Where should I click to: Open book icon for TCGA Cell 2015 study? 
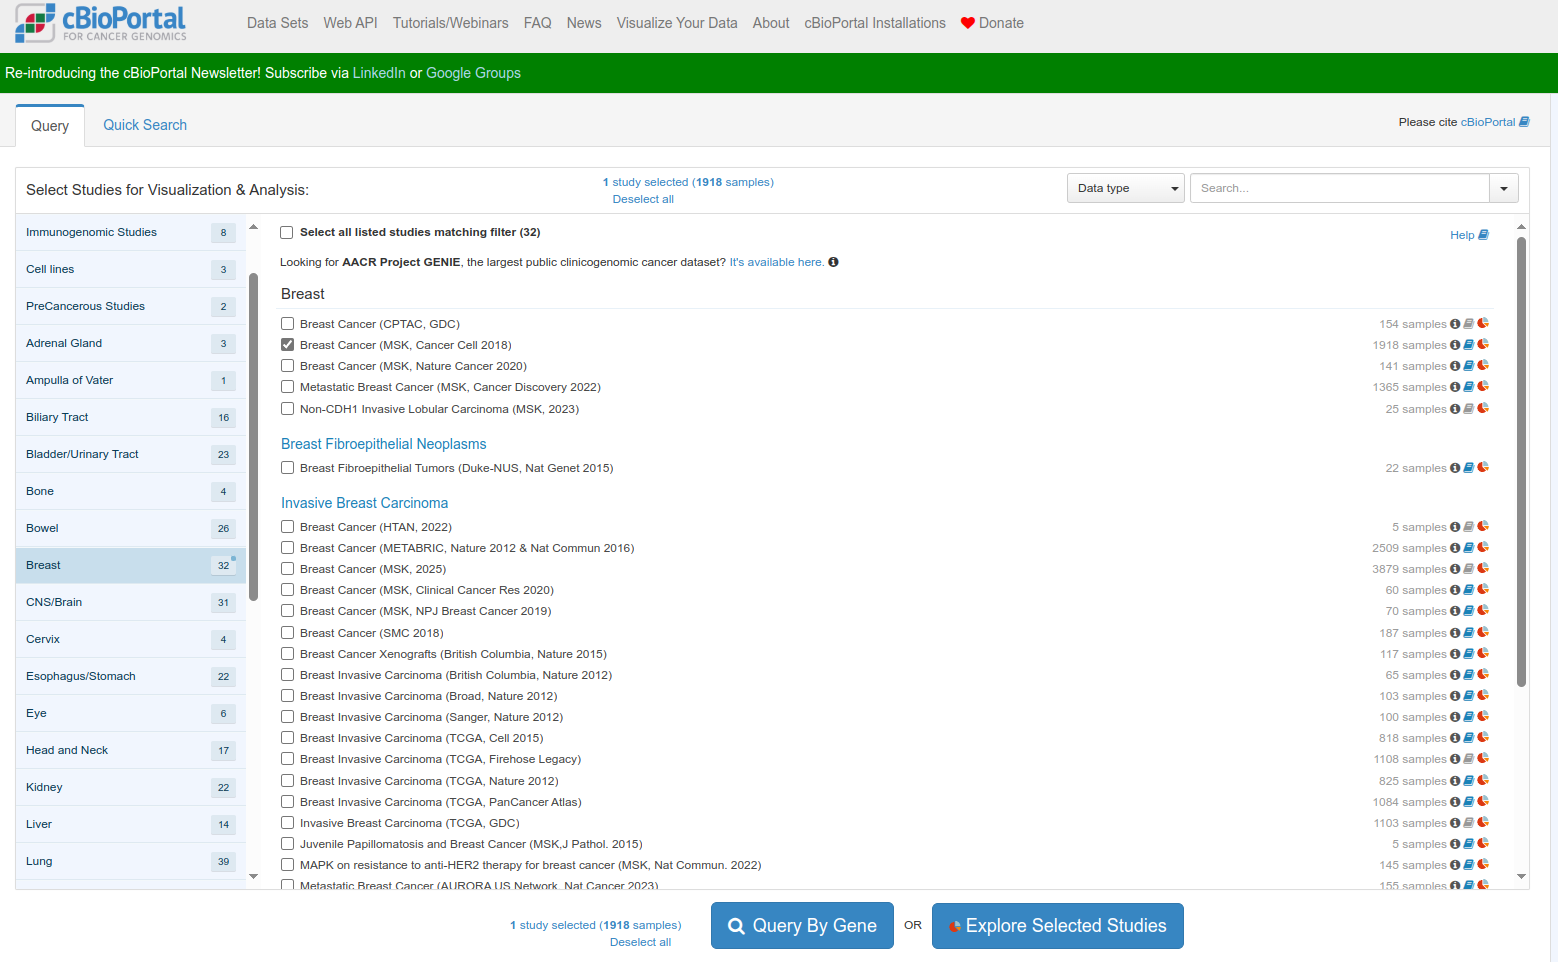click(1469, 738)
